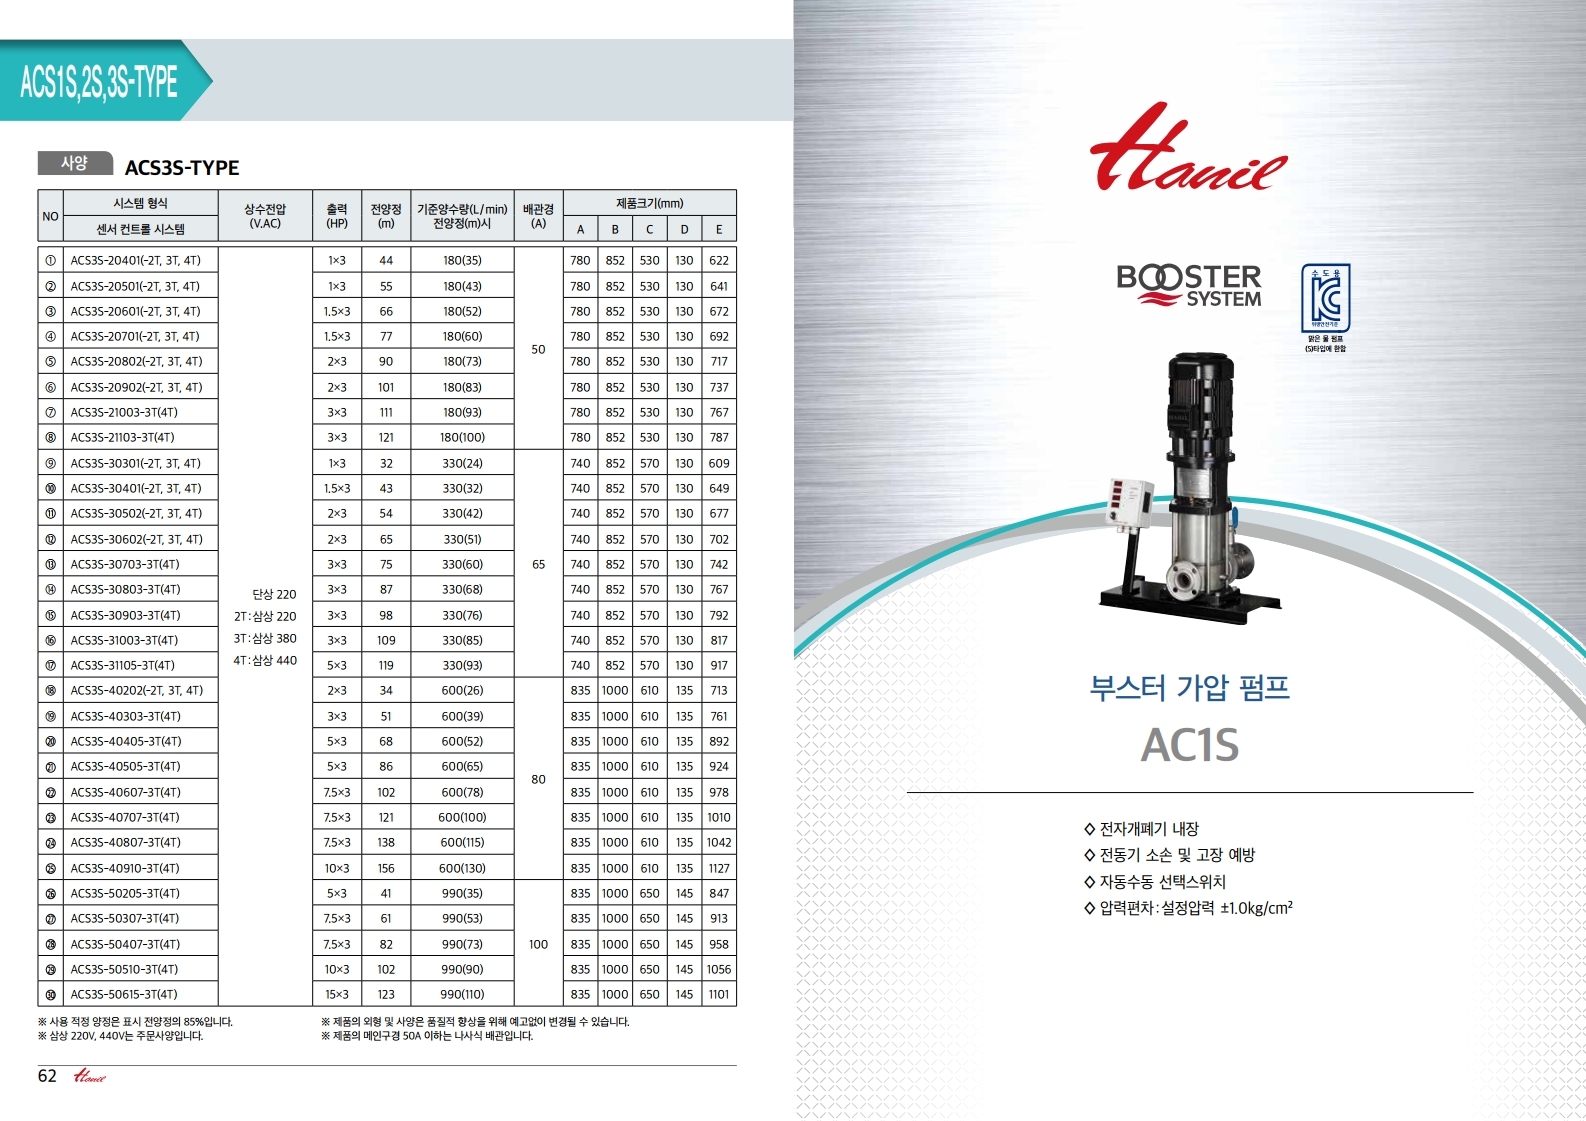Click row ACS3S-40505-3T(4T)
This screenshot has width=1586, height=1121.
tap(387, 766)
